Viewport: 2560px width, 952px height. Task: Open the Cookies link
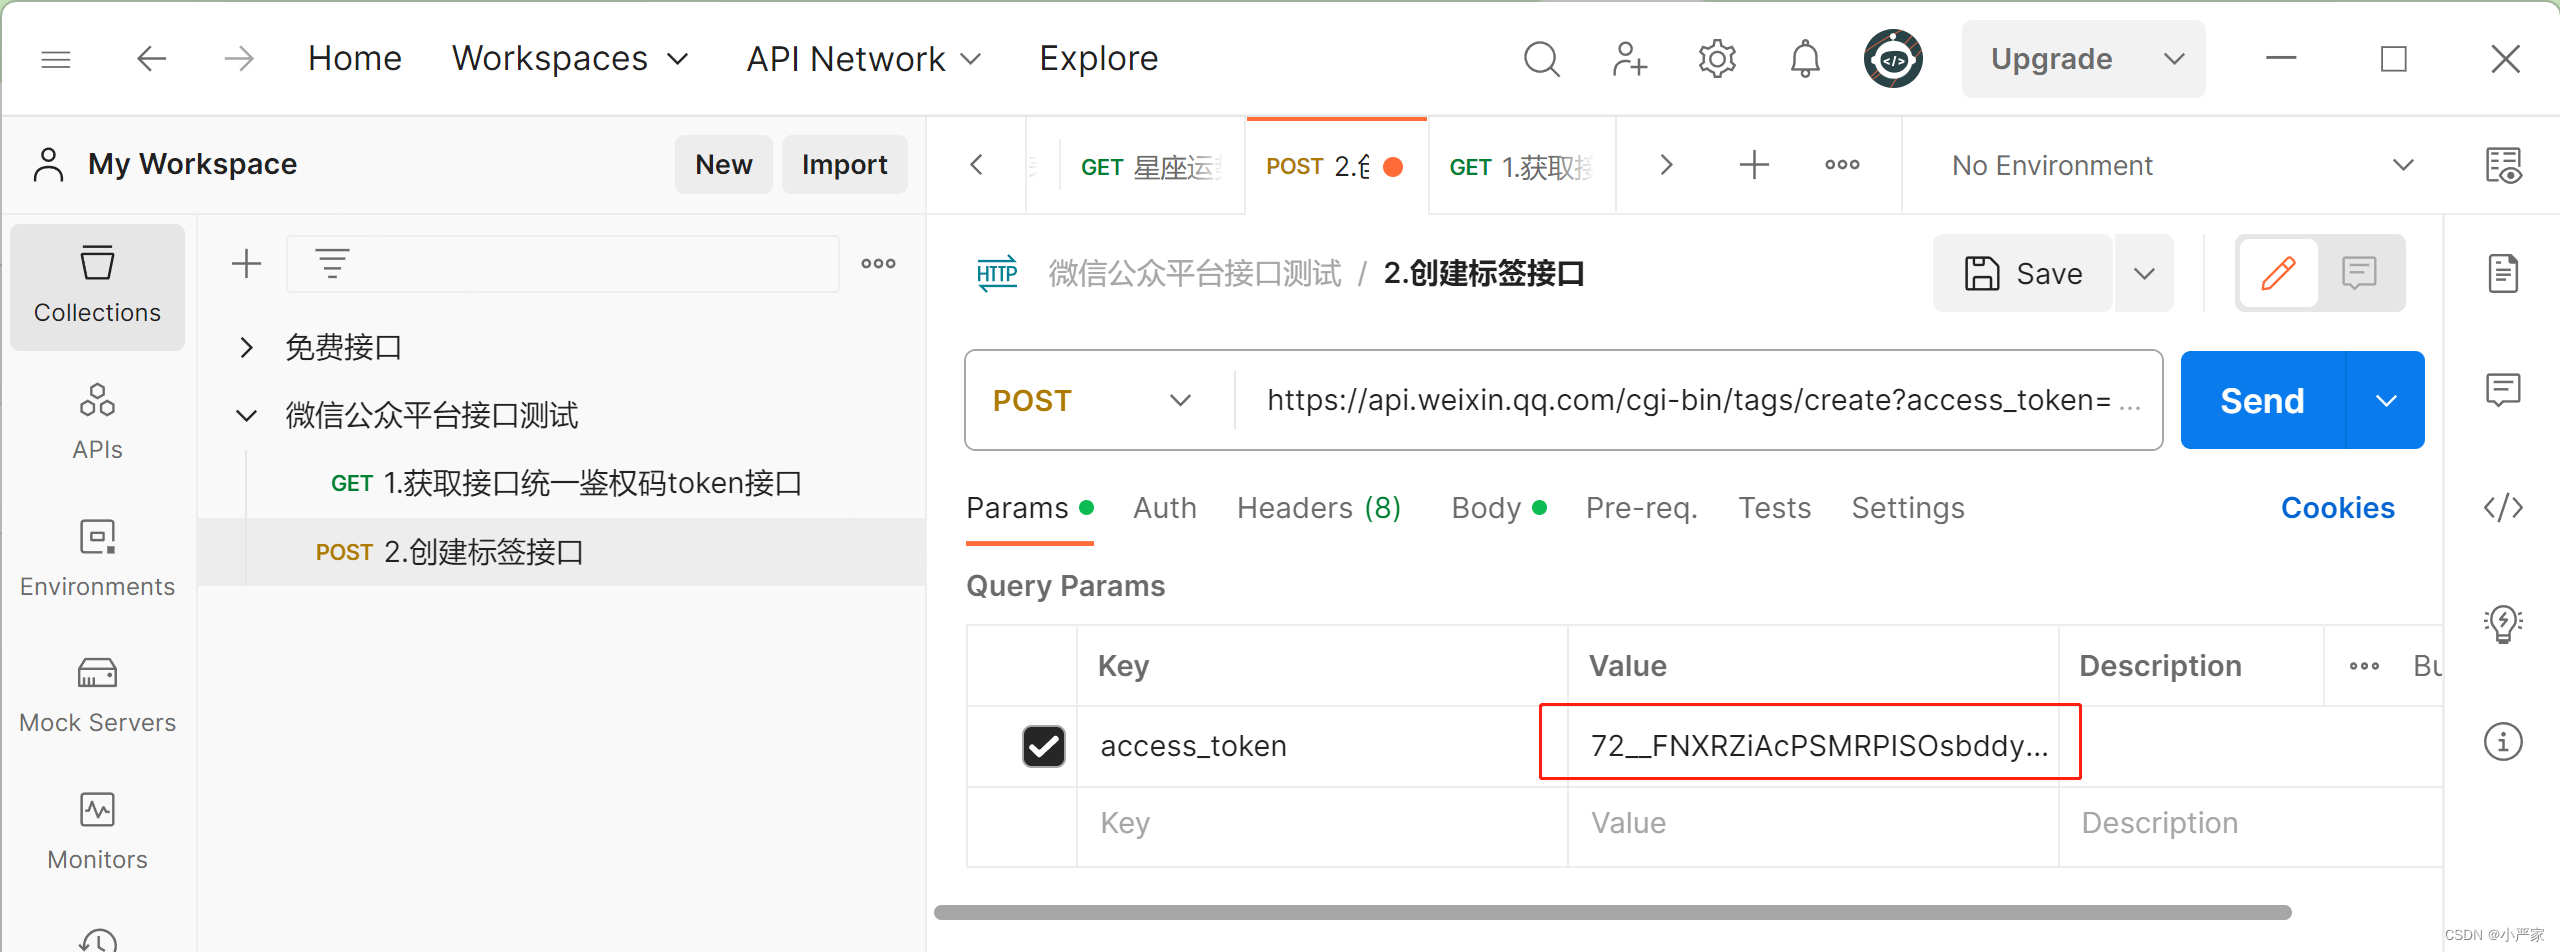(x=2337, y=508)
